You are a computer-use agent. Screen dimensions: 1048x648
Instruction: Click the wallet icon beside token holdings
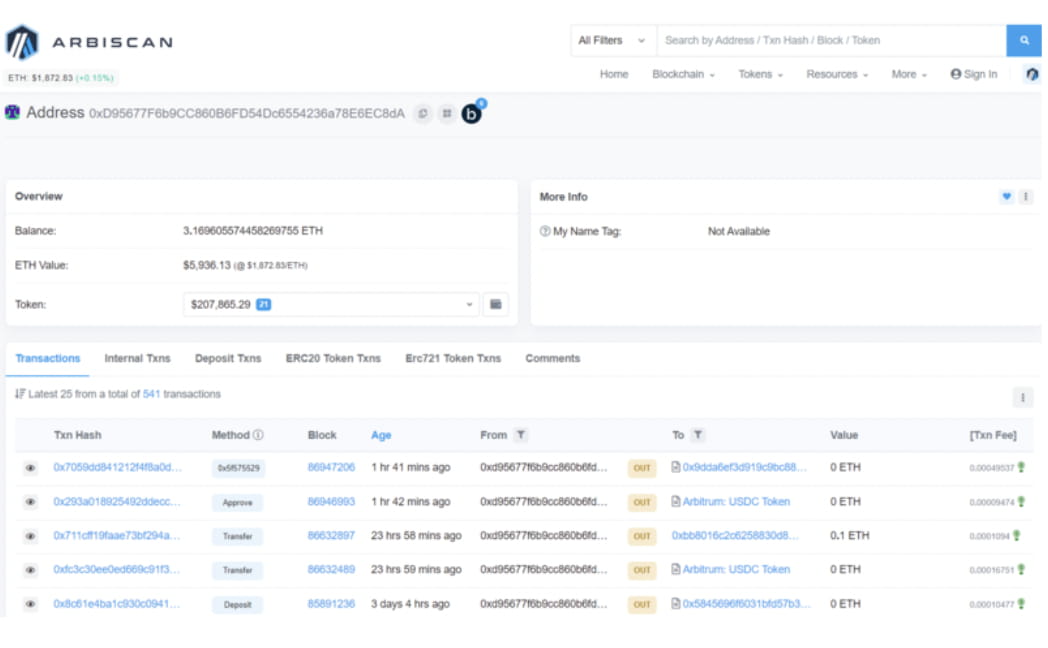point(496,305)
